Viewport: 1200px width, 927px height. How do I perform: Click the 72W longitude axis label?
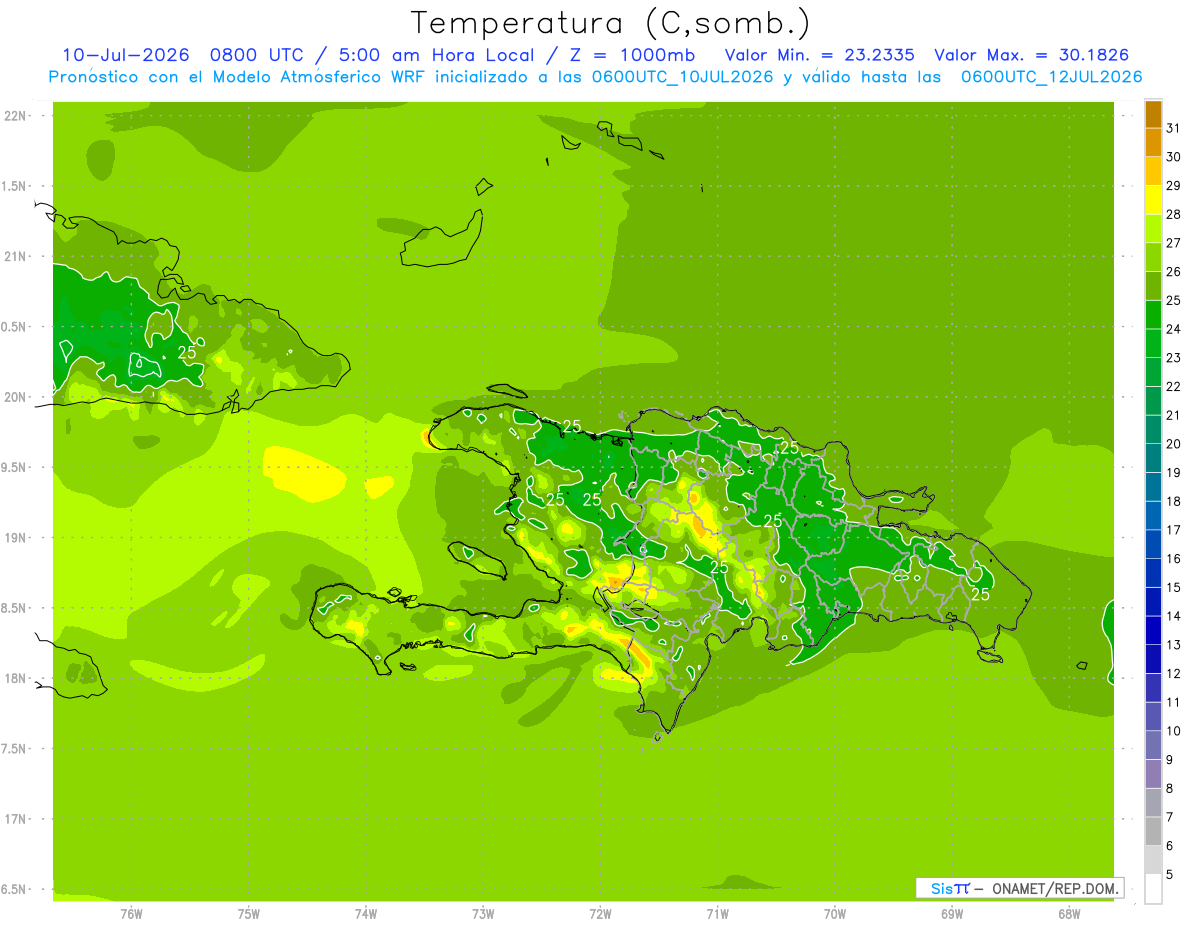click(600, 913)
